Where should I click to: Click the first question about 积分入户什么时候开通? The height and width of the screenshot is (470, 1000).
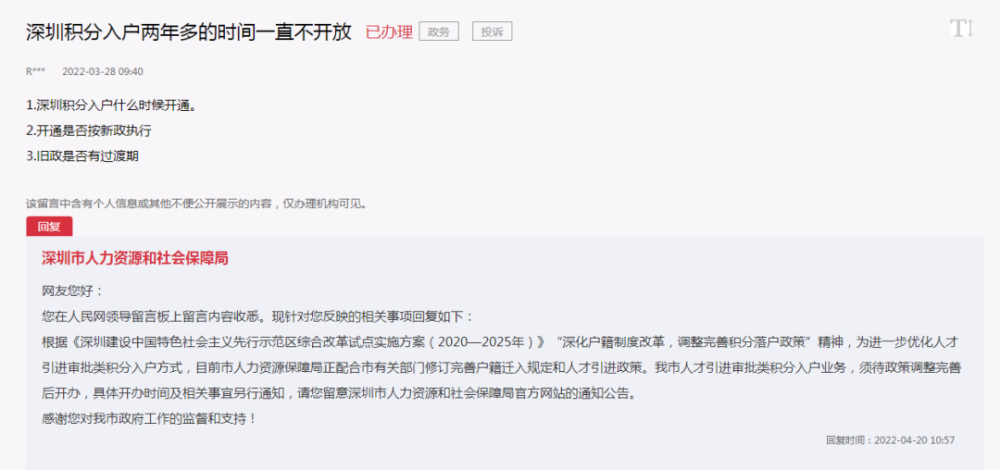[111, 105]
